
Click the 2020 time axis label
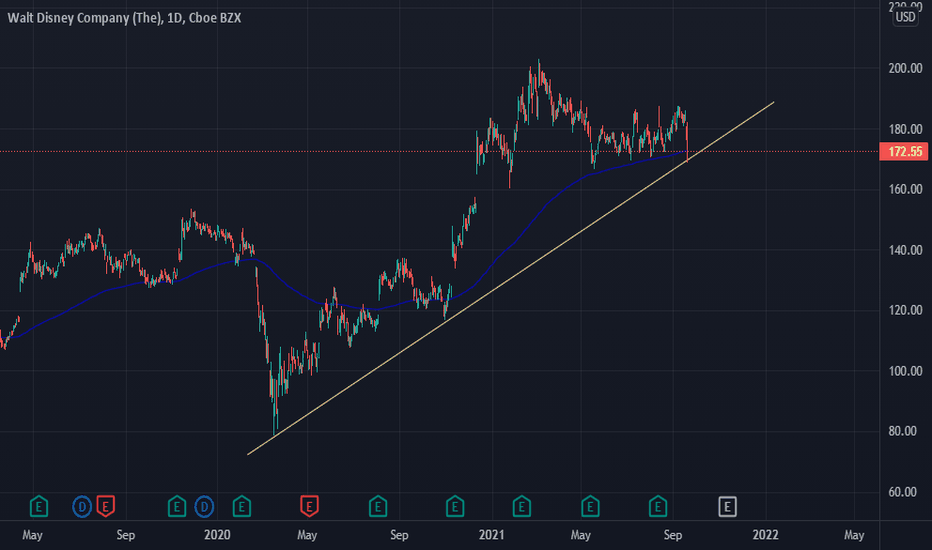coord(217,535)
